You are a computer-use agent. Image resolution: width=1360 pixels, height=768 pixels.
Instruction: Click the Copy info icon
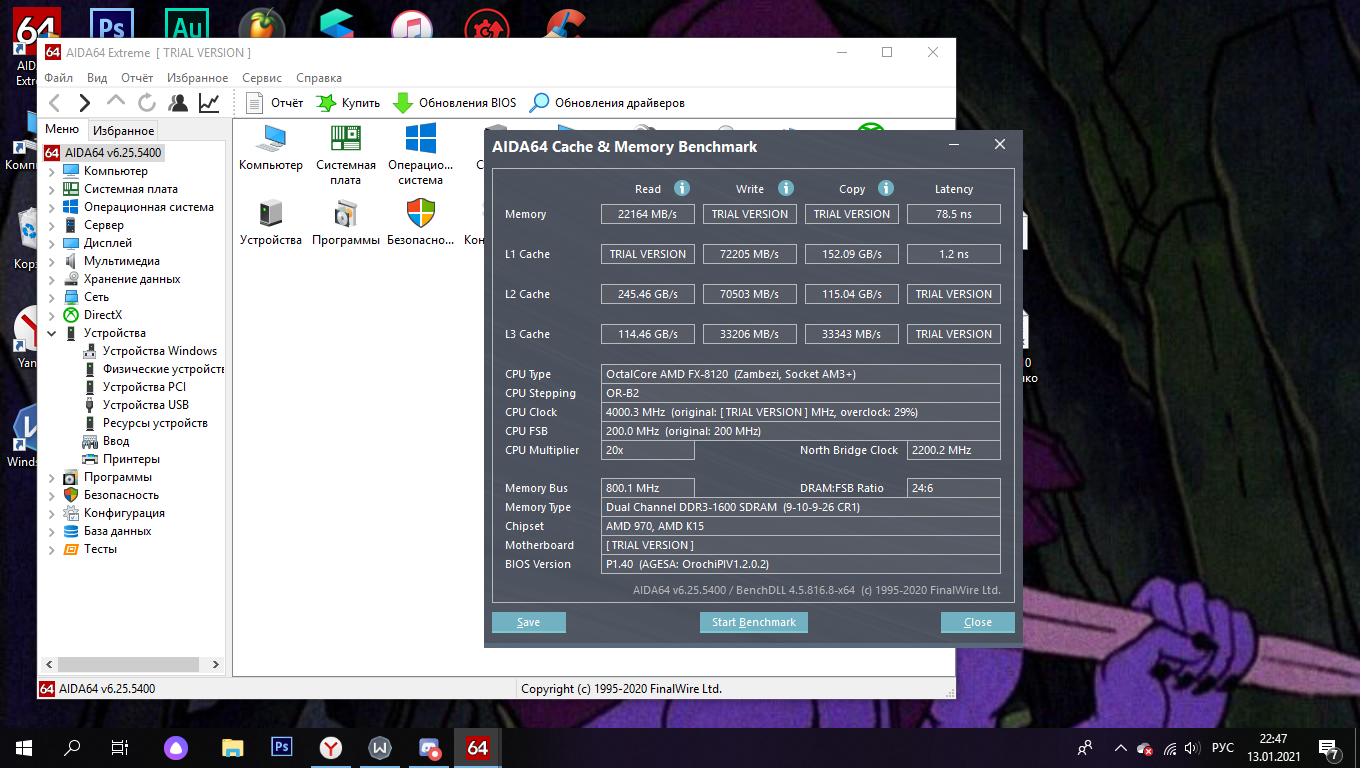tap(886, 188)
